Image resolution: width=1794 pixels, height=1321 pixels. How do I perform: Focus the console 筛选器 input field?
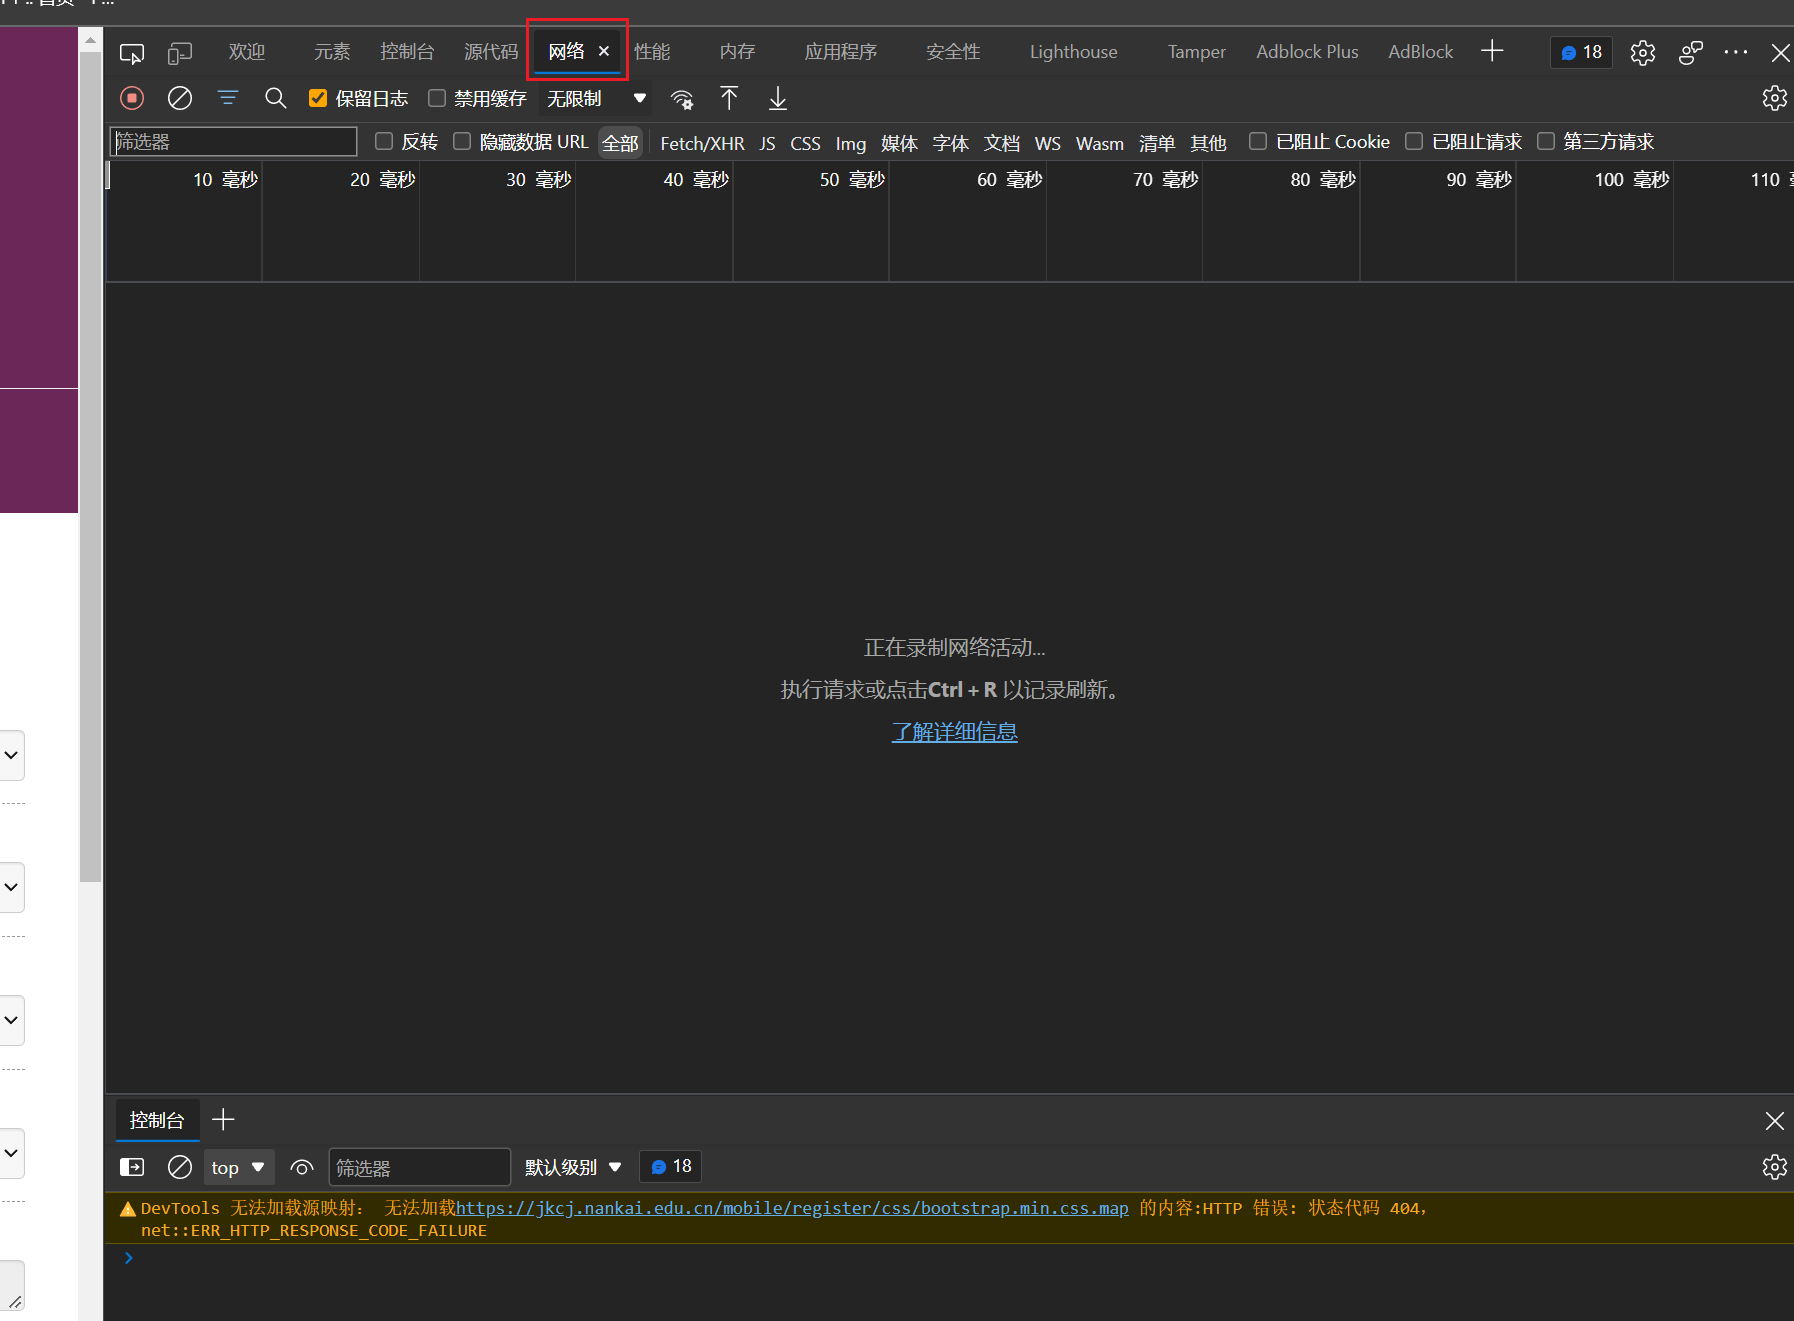click(x=420, y=1167)
